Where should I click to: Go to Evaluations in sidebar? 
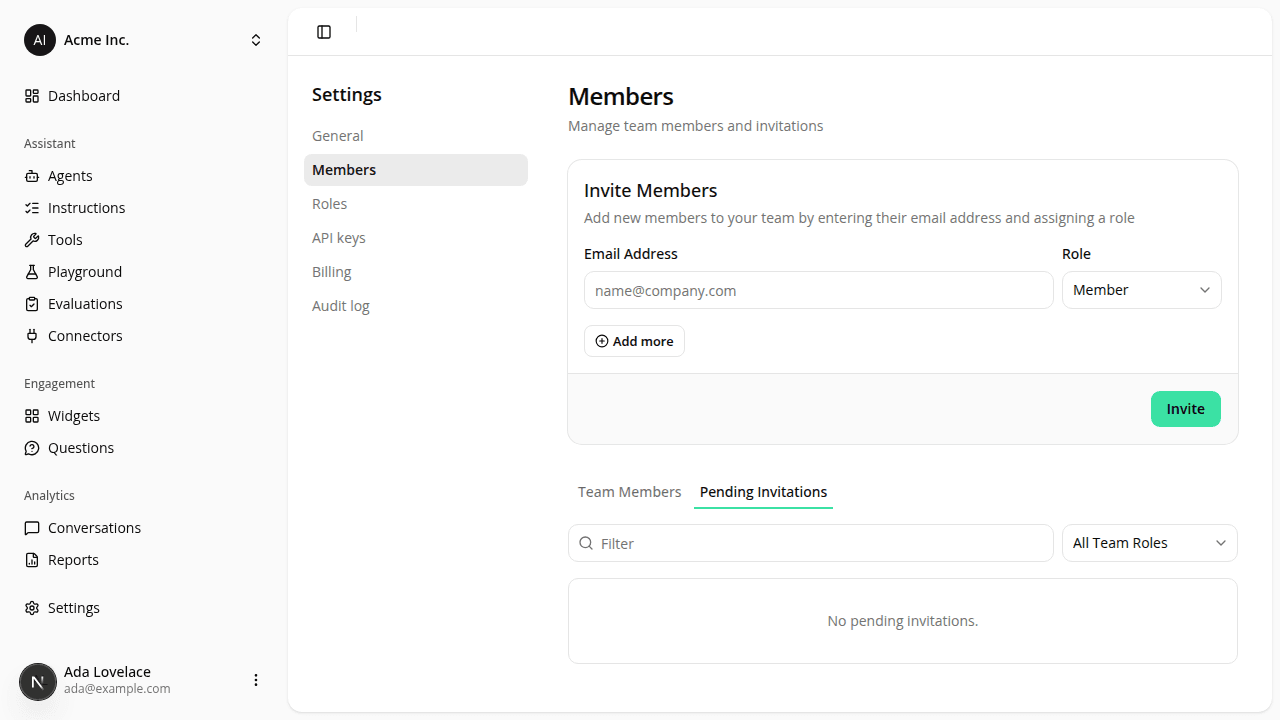click(x=144, y=304)
